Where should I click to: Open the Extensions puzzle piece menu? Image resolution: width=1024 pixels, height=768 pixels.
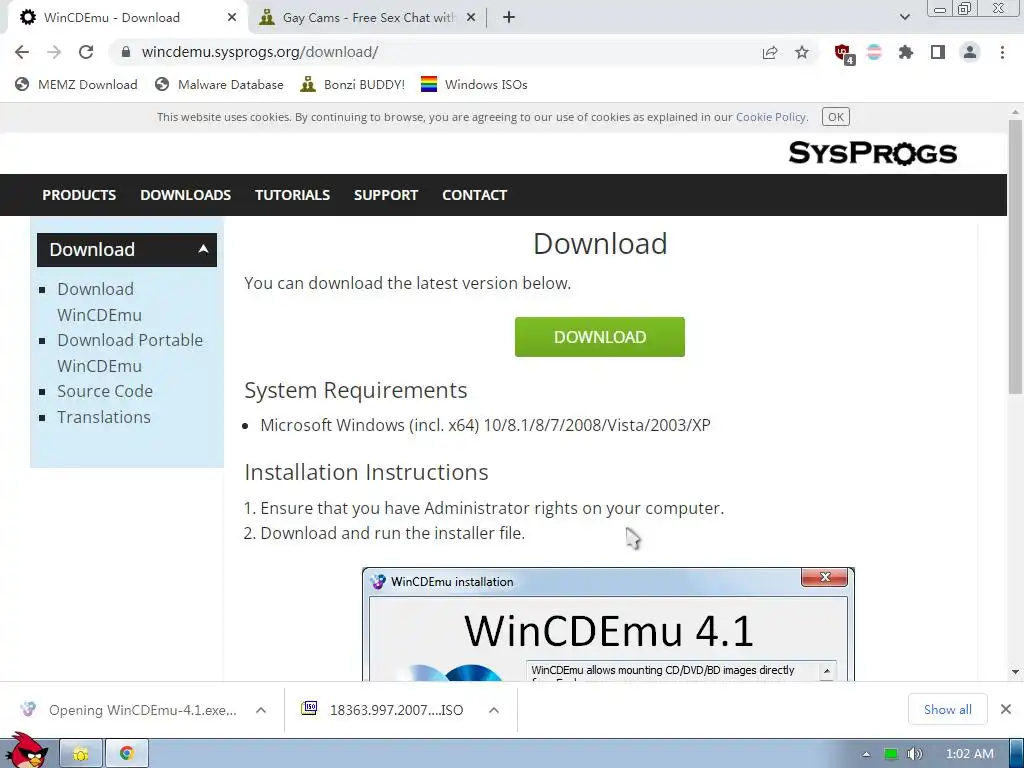pos(905,52)
